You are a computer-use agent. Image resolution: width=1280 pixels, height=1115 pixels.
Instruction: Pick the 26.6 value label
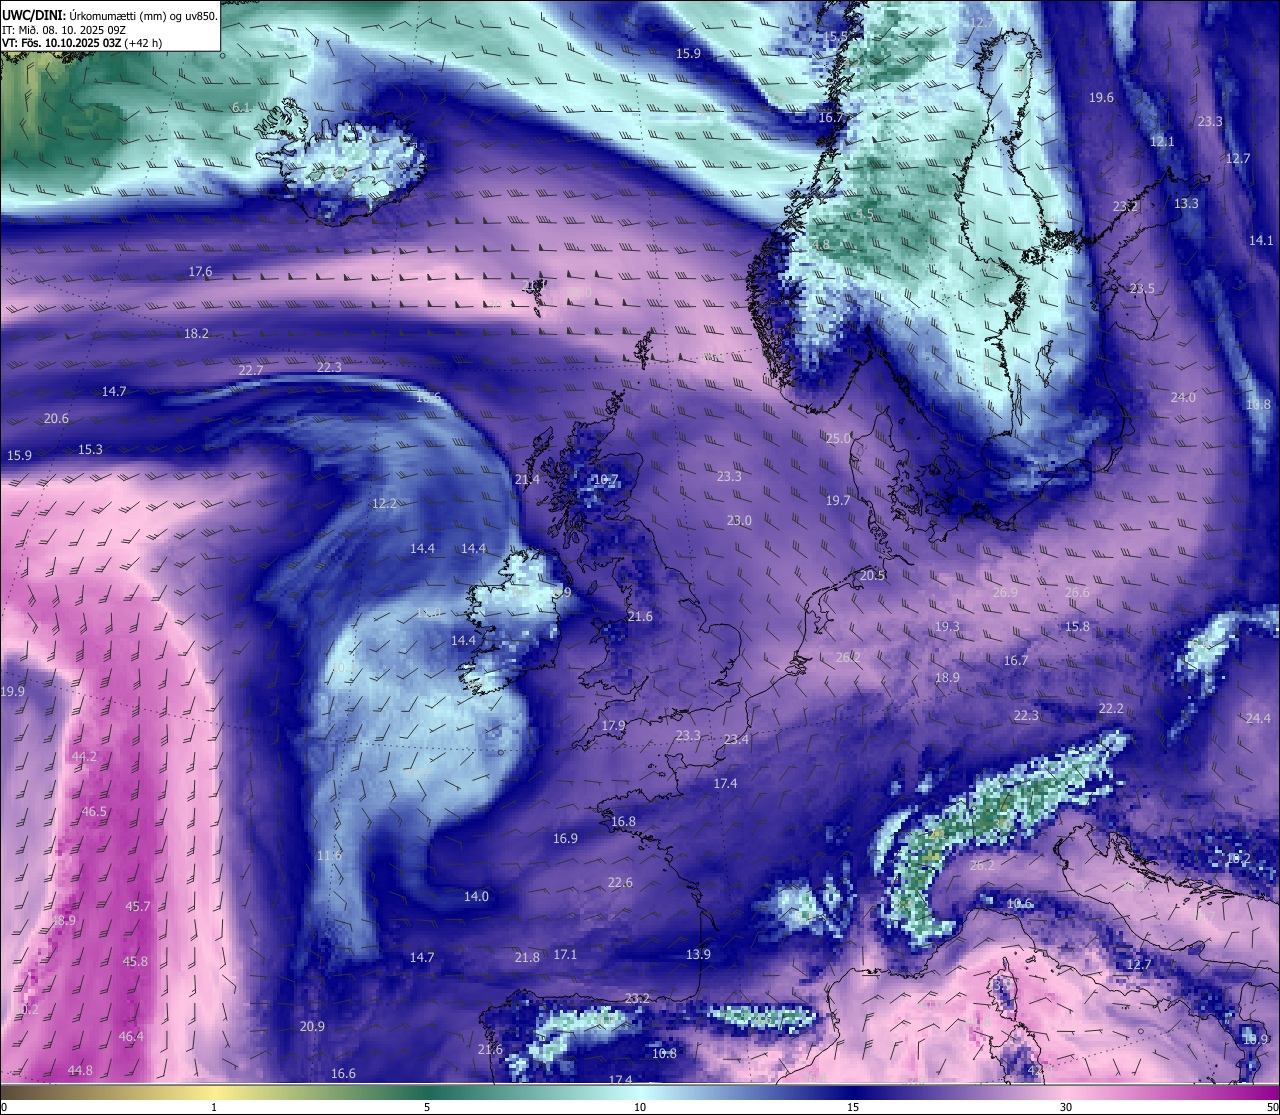(1077, 592)
